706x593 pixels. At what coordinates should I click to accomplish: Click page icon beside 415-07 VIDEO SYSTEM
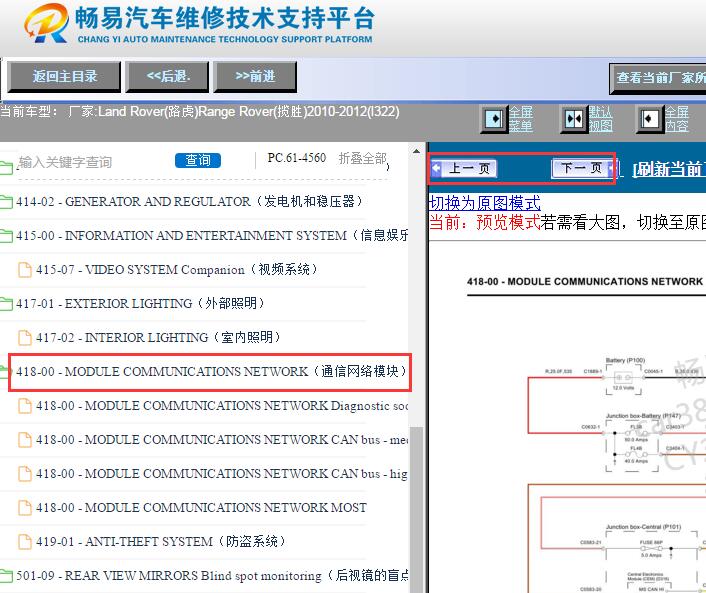[x=25, y=270]
